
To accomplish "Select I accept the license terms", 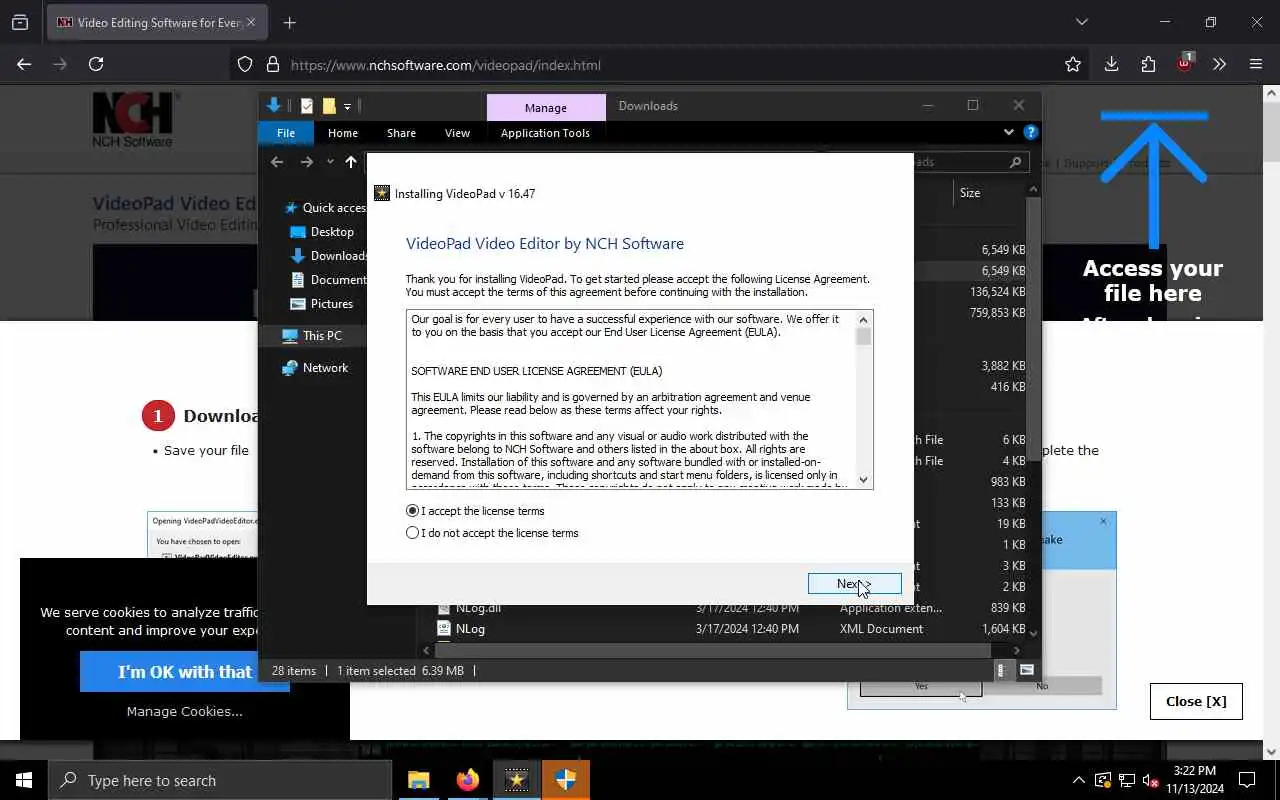I will [x=475, y=511].
